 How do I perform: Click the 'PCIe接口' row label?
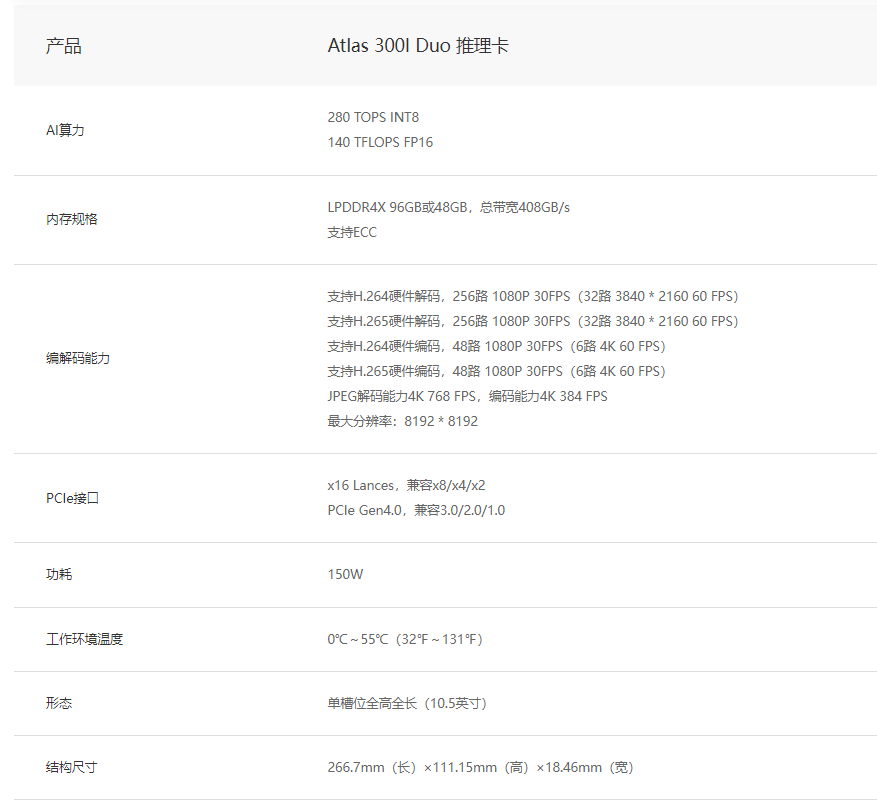(x=72, y=498)
